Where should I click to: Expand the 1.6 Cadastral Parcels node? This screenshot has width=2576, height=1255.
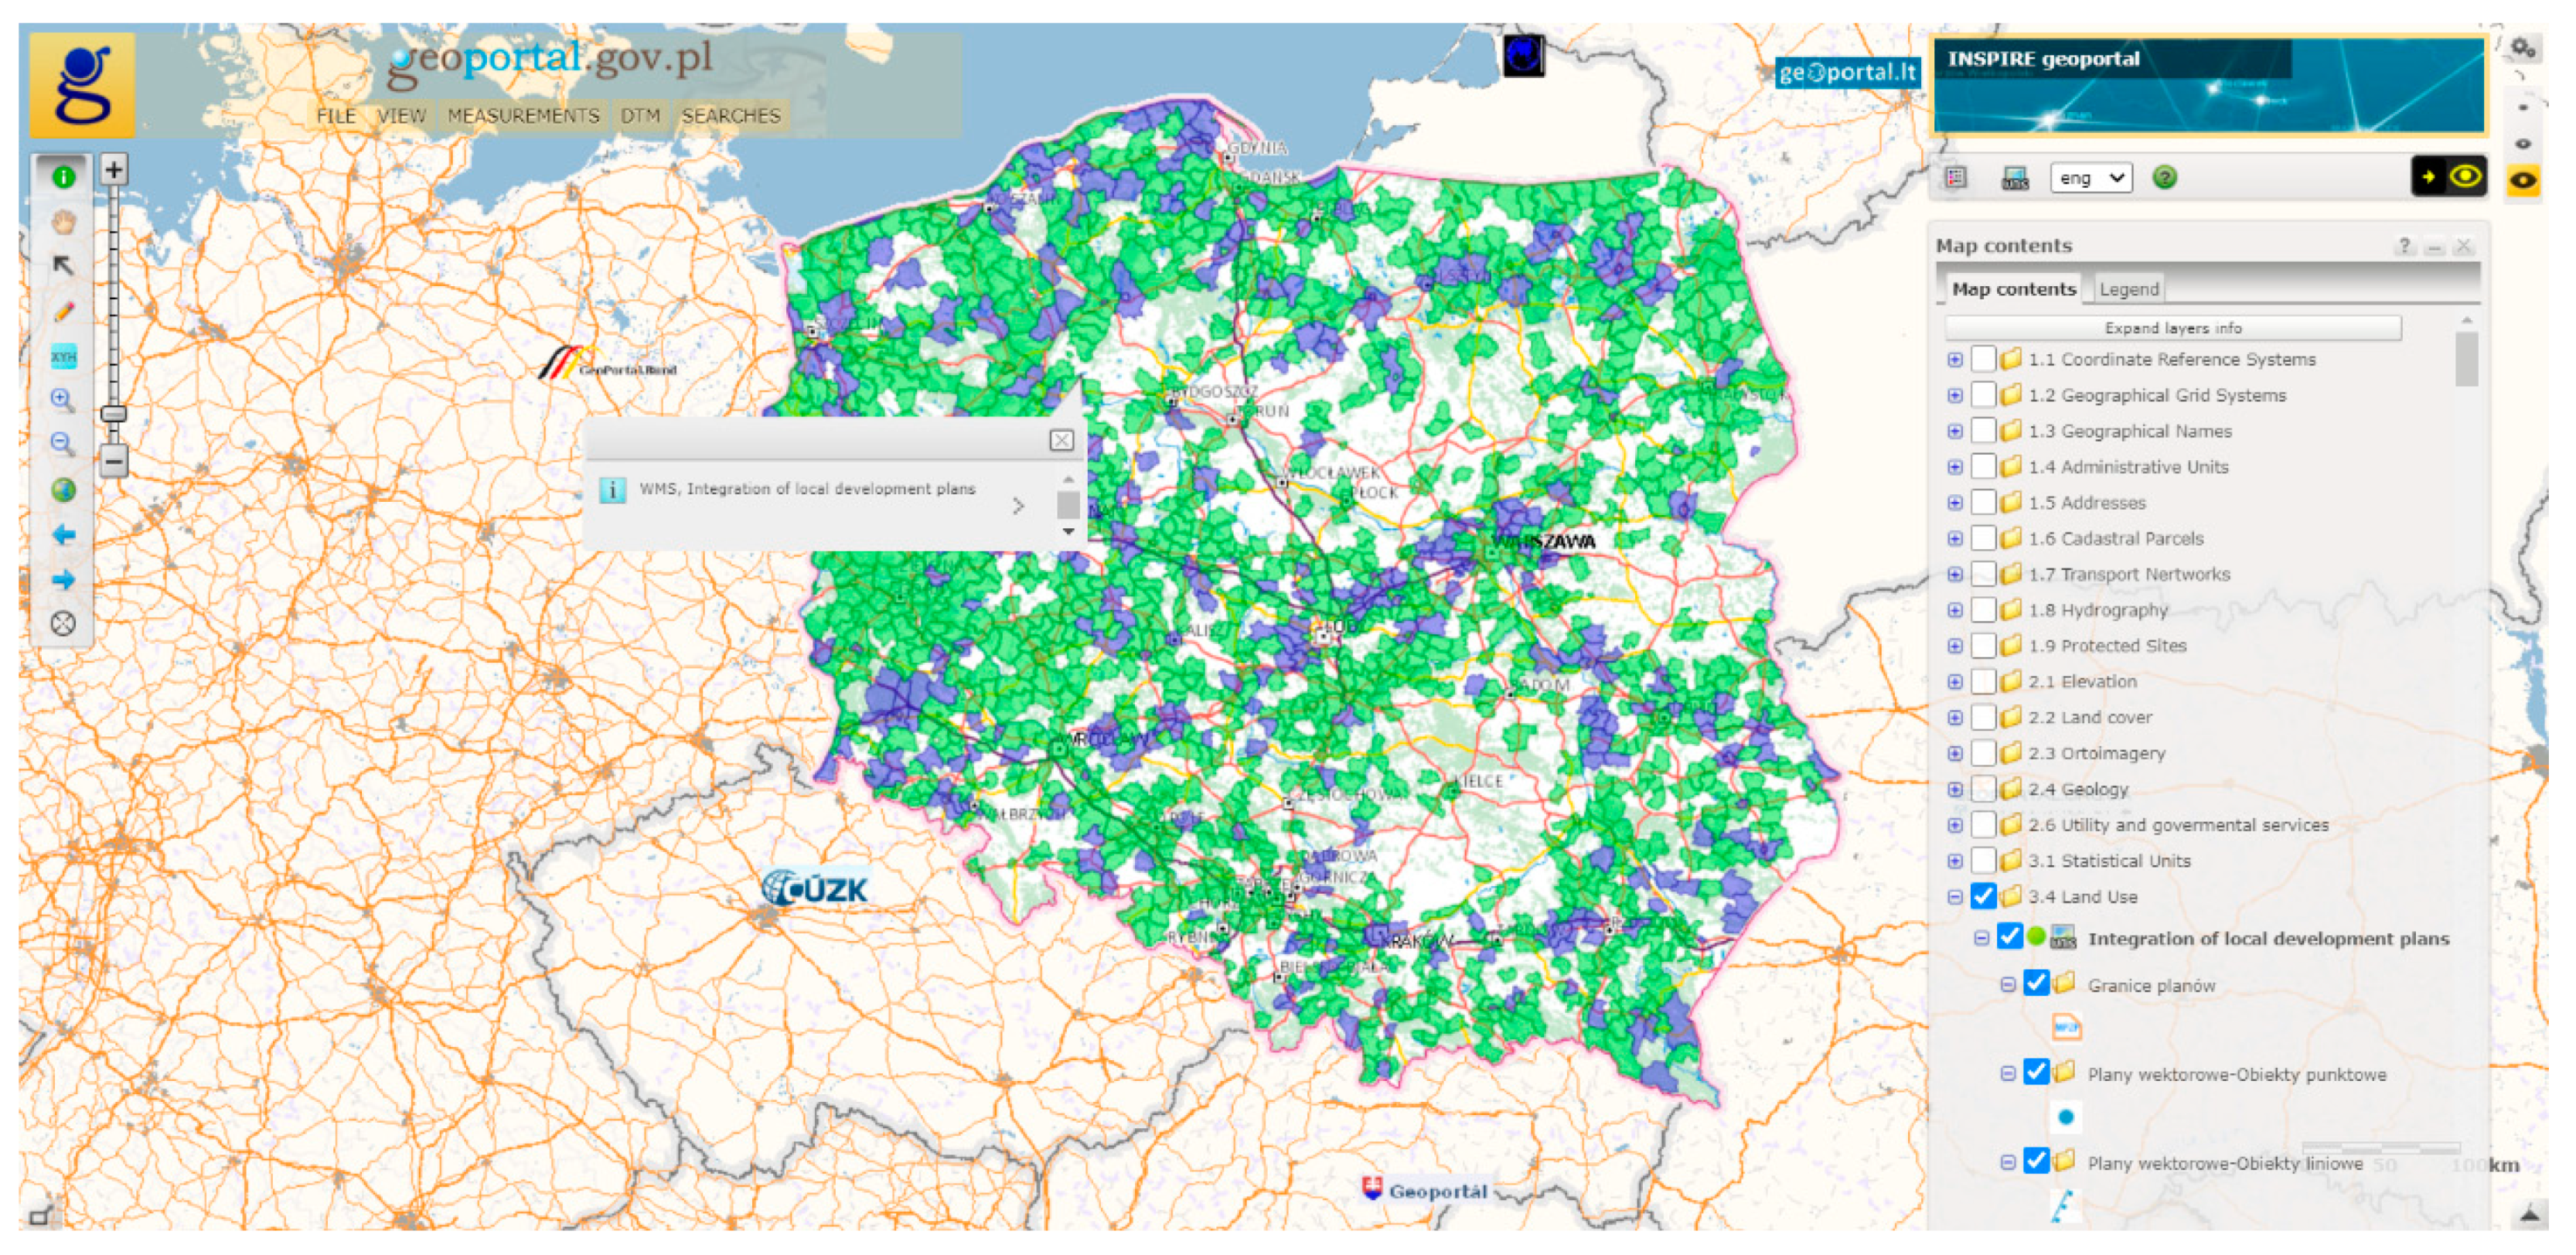tap(1955, 539)
